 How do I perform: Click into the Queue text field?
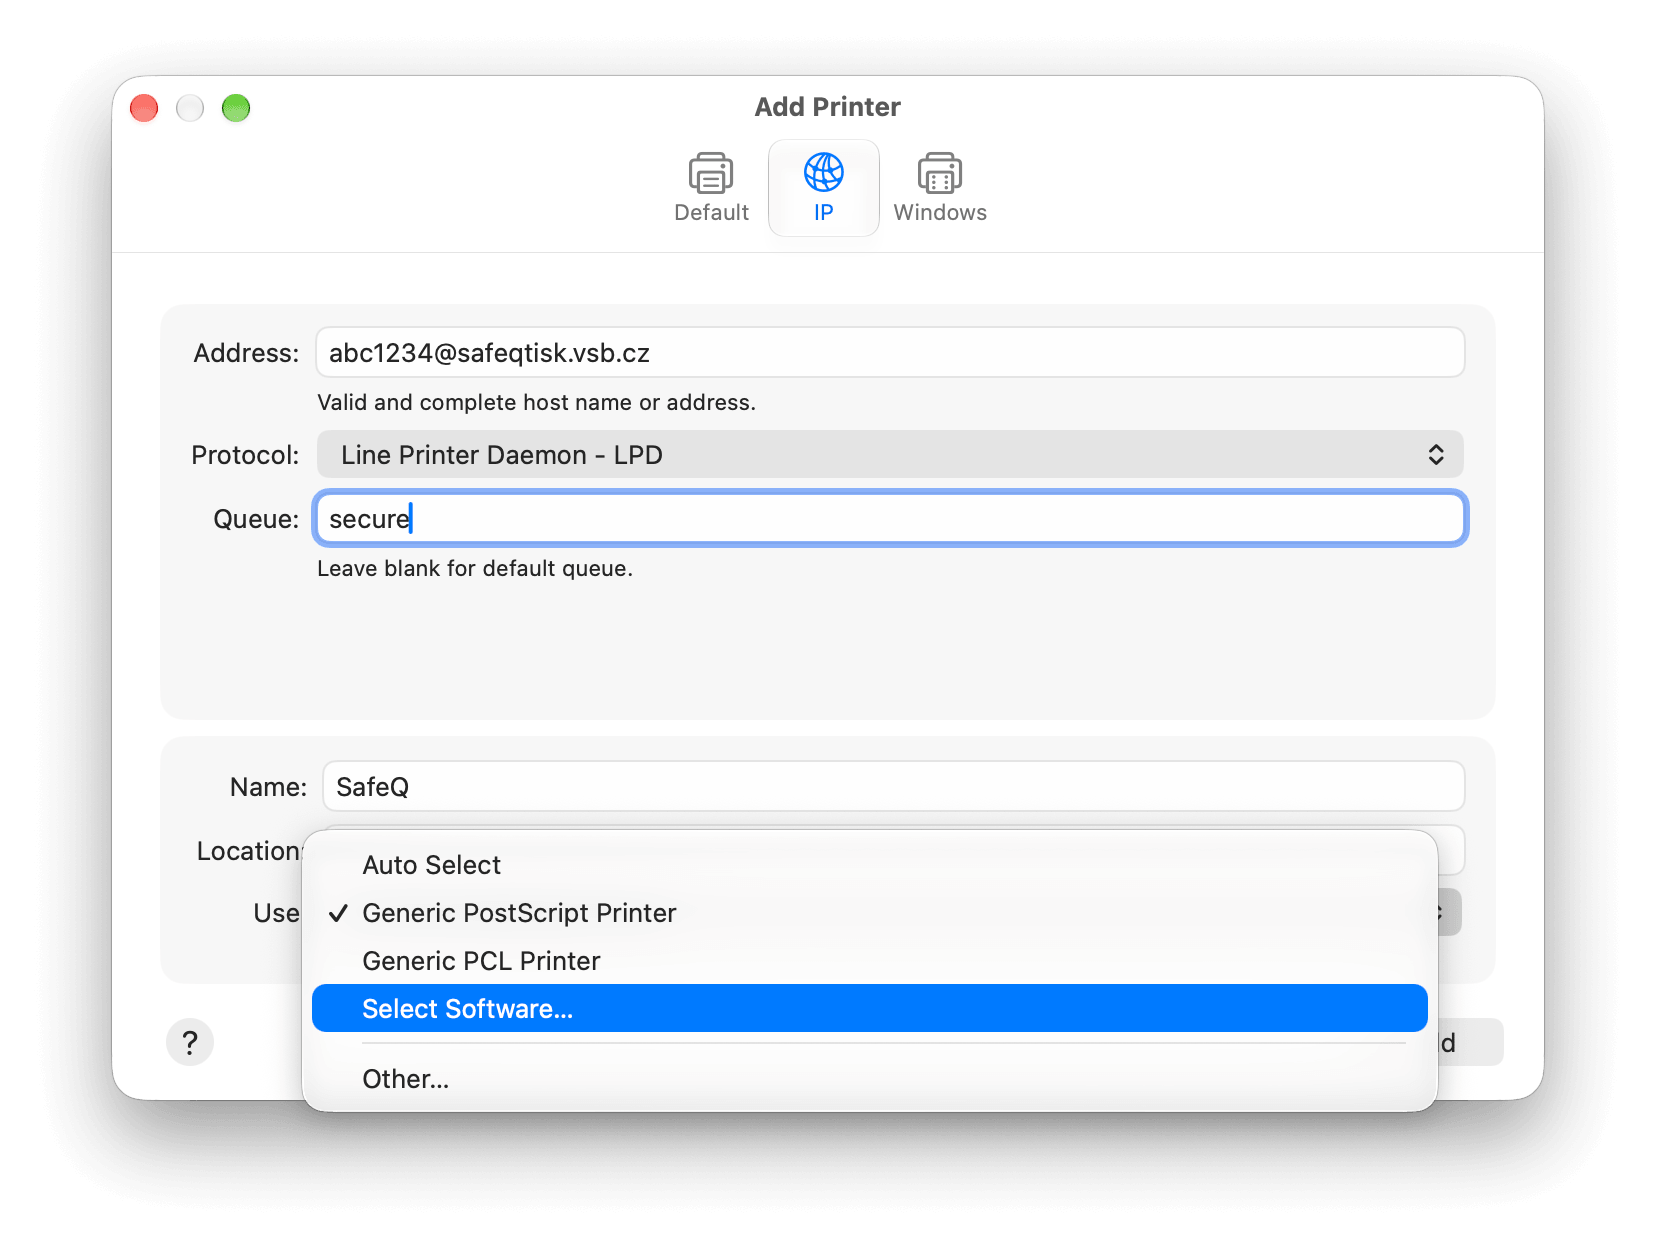[x=890, y=519]
